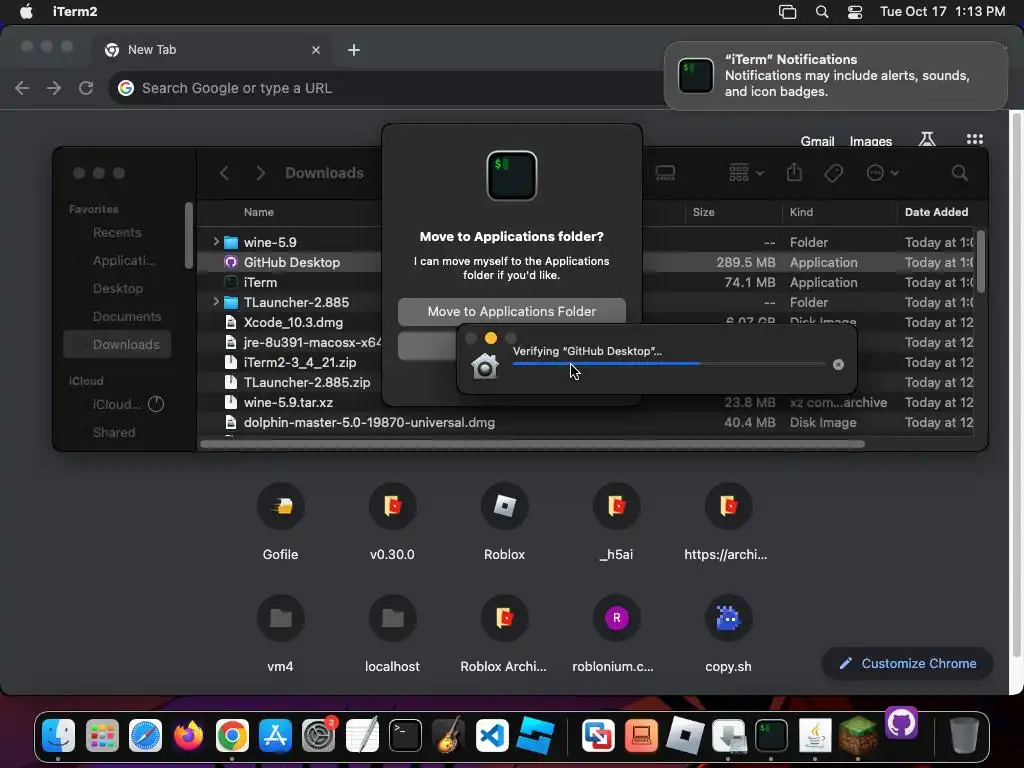The height and width of the screenshot is (768, 1024).
Task: Select the wine-5.9.tar.xz file
Action: [288, 402]
